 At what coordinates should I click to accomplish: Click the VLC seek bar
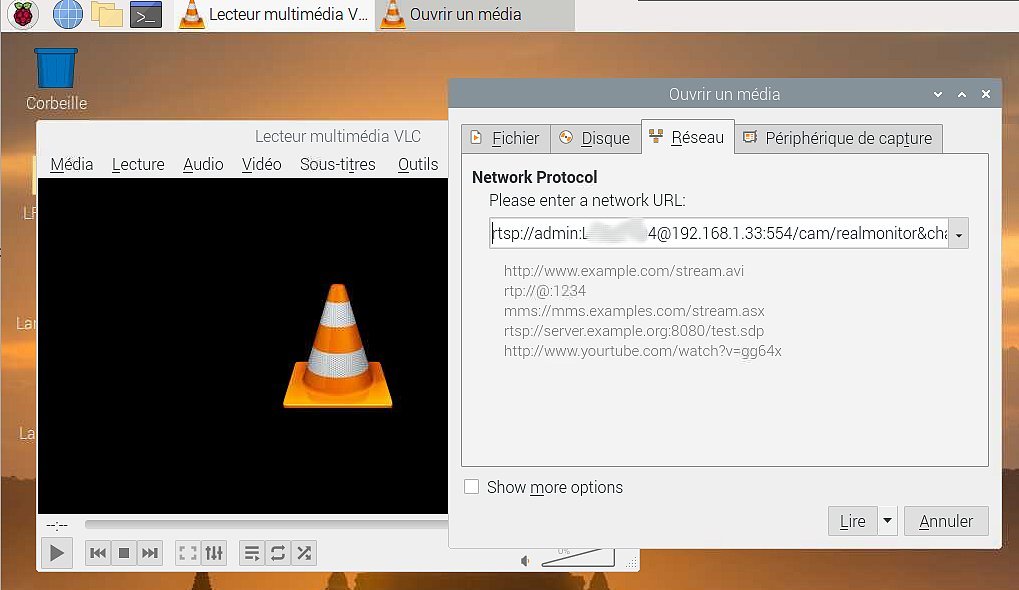[266, 524]
